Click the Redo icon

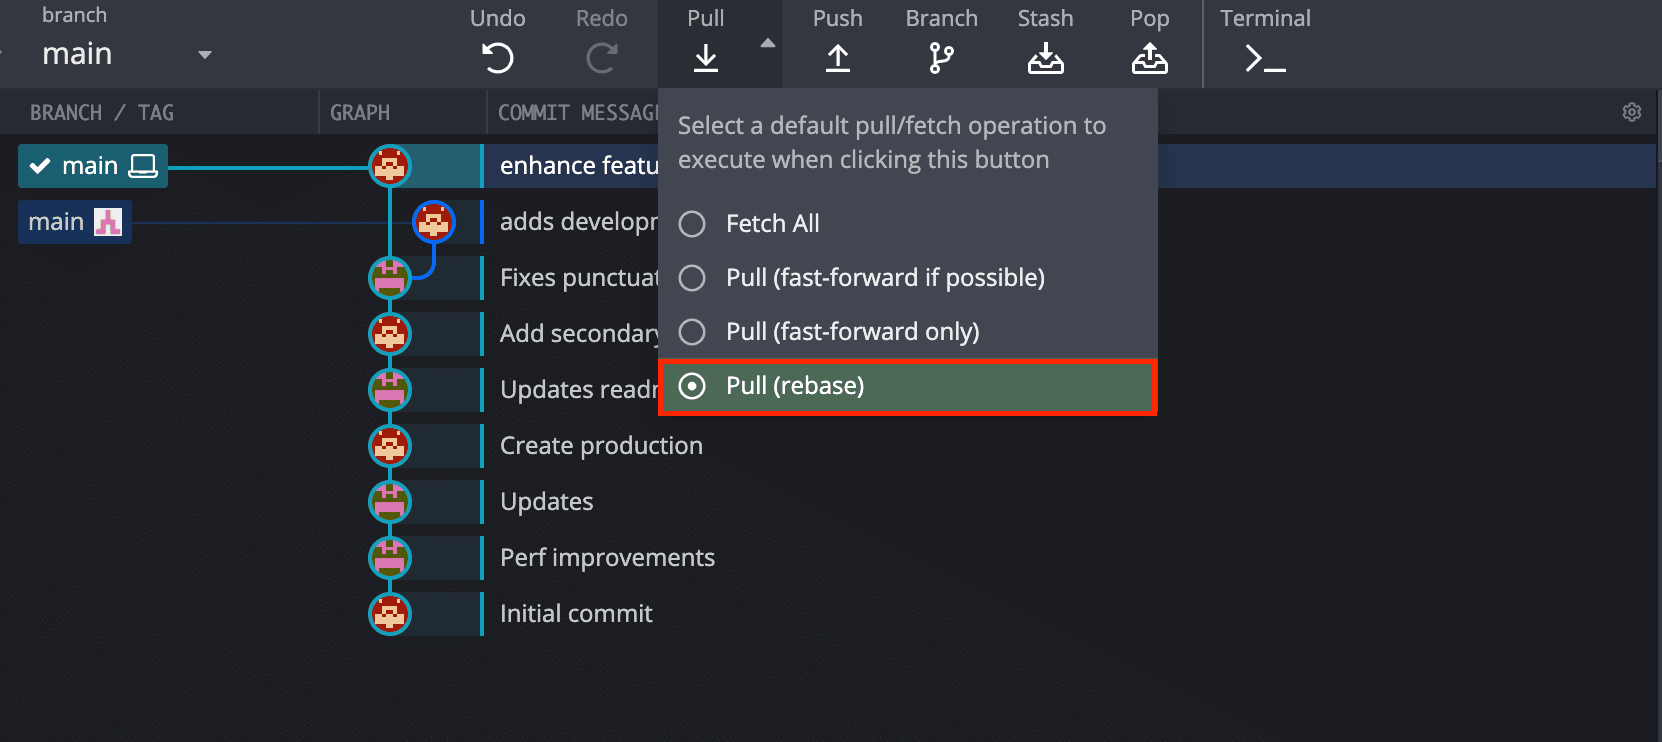coord(601,58)
